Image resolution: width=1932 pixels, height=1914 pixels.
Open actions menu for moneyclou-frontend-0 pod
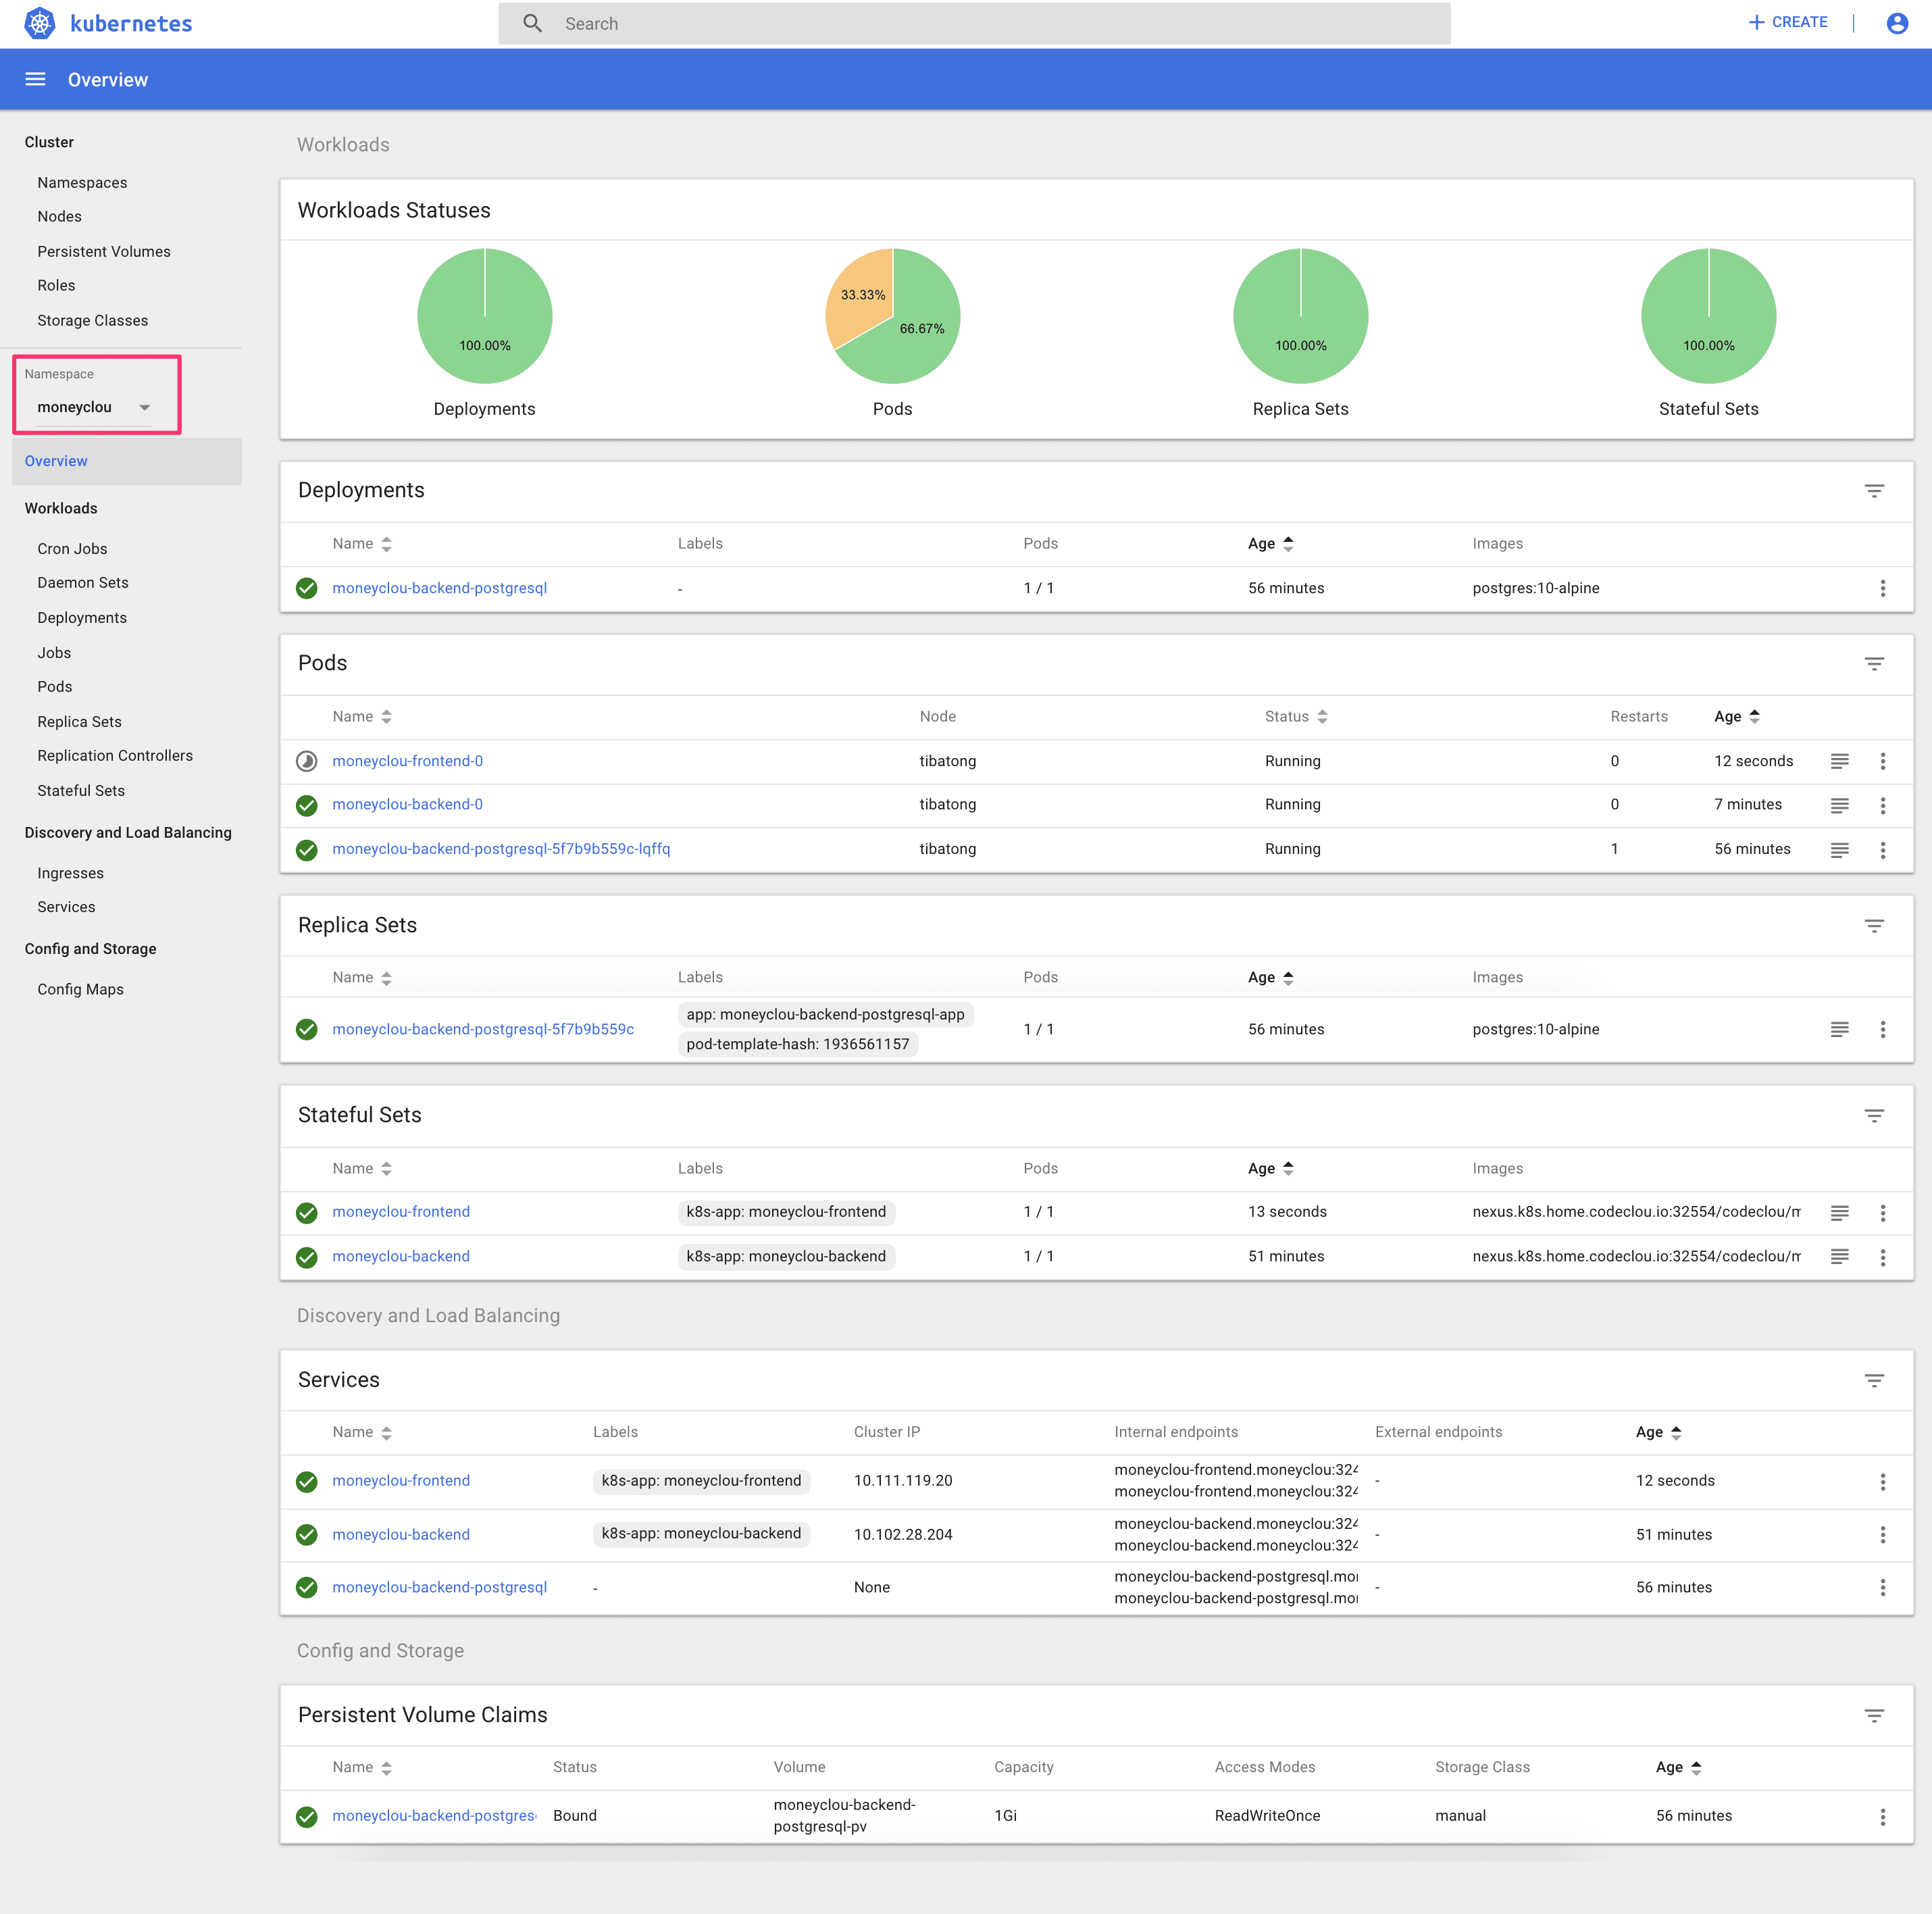pos(1882,762)
